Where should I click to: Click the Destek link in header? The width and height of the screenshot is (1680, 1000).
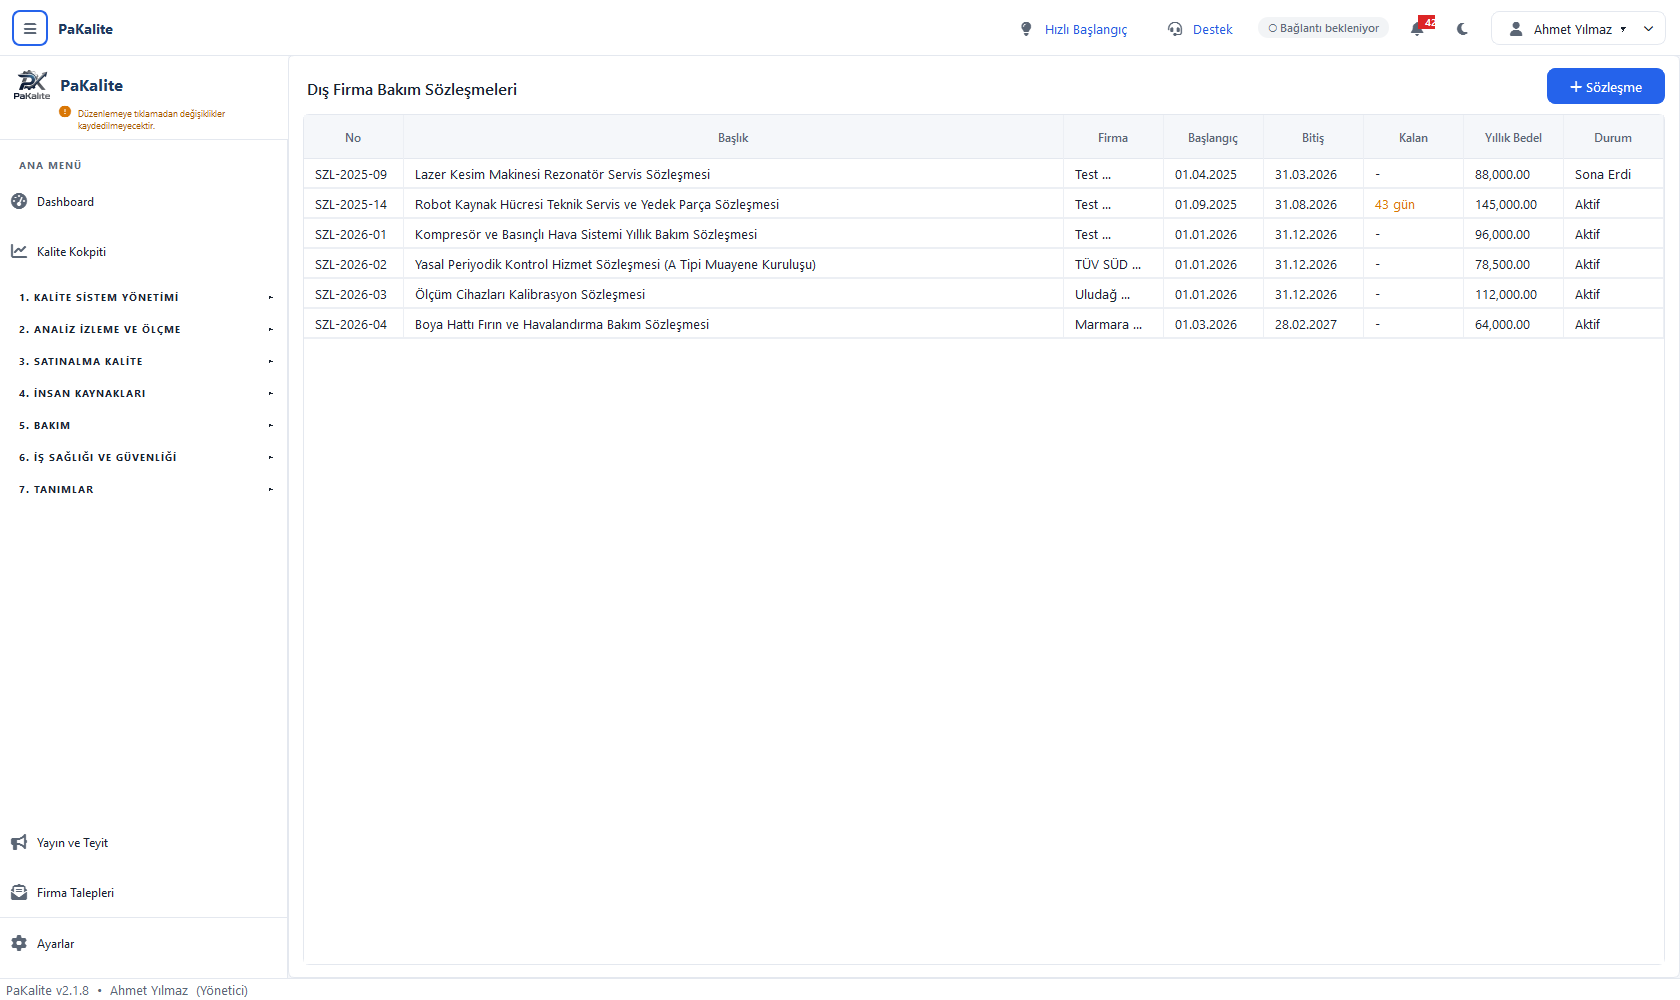pyautogui.click(x=1212, y=30)
